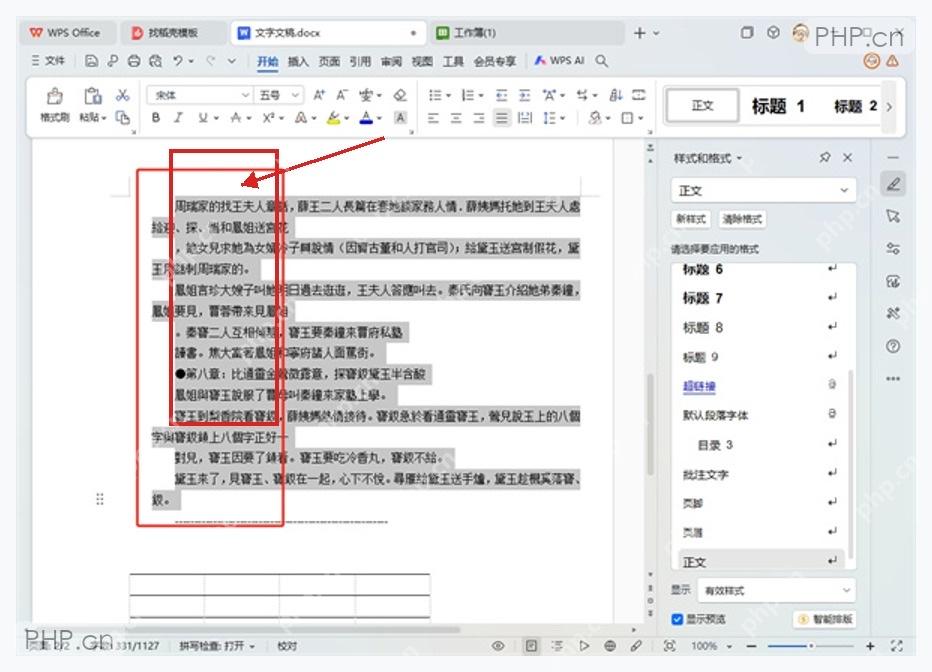This screenshot has width=932, height=672.
Task: Open the Borders dropdown arrow
Action: (641, 119)
